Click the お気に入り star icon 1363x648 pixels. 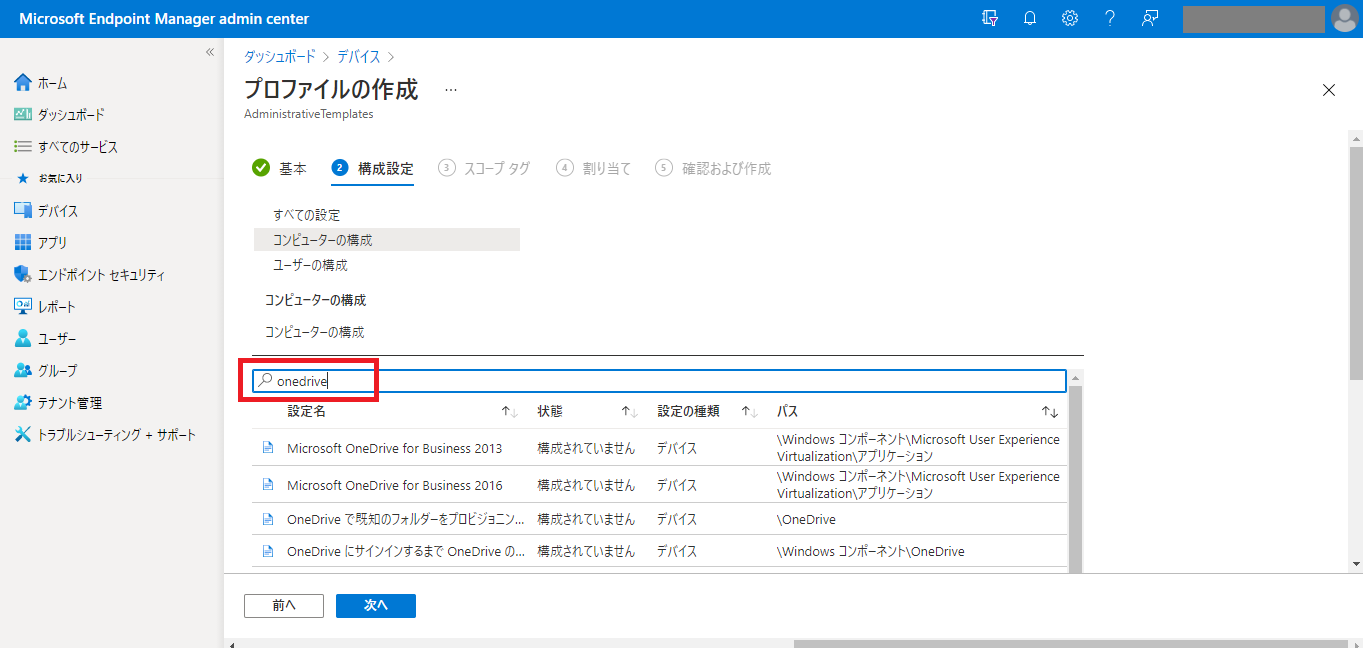(x=23, y=178)
